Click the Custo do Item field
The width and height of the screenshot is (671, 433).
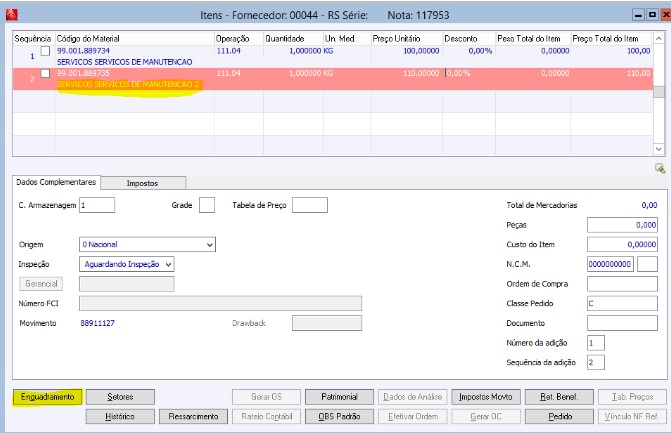click(x=622, y=245)
